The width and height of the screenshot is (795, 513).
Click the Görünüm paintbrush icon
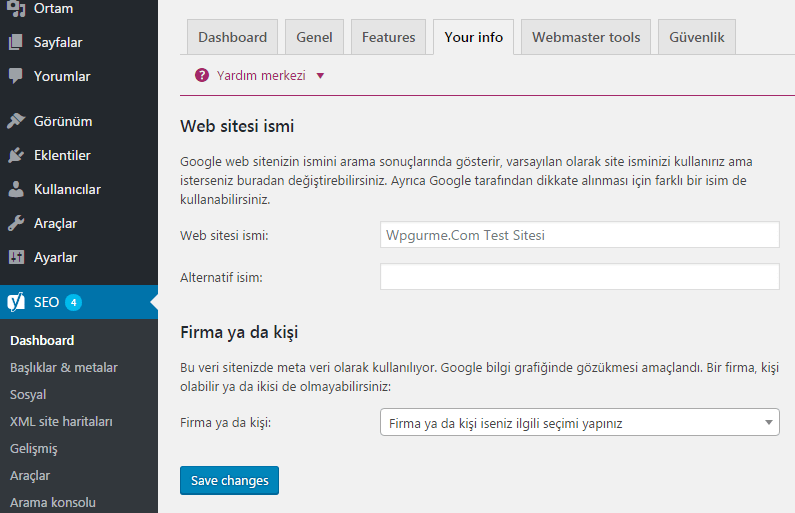pyautogui.click(x=16, y=121)
